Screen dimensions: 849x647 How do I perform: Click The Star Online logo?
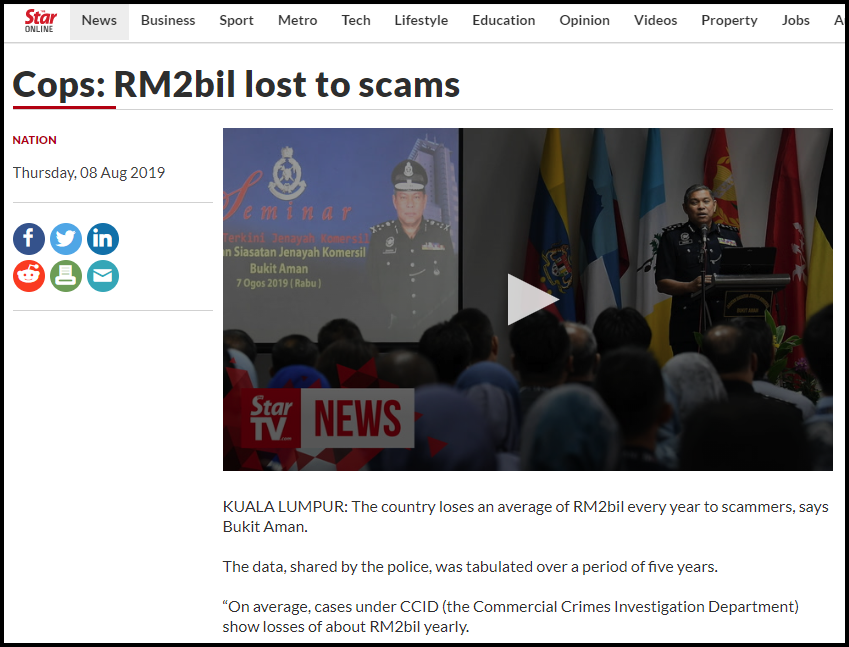click(40, 21)
